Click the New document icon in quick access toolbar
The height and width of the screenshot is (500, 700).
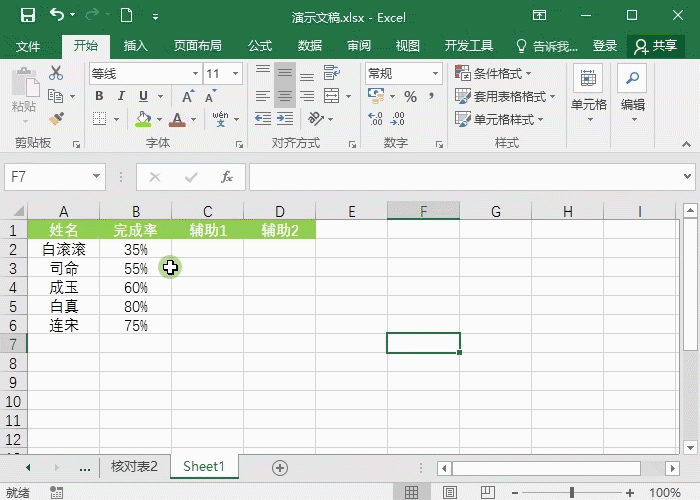(126, 15)
